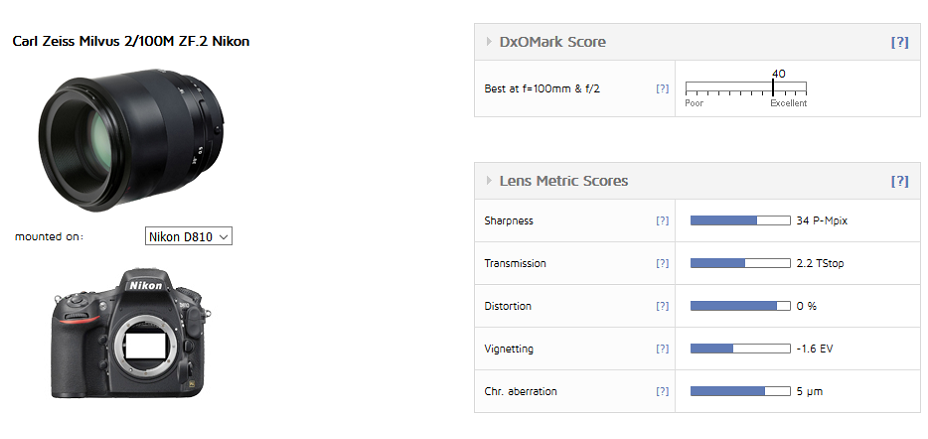Click the Carl Zeiss Milvus lens title
This screenshot has height=439, width=928.
click(x=131, y=42)
